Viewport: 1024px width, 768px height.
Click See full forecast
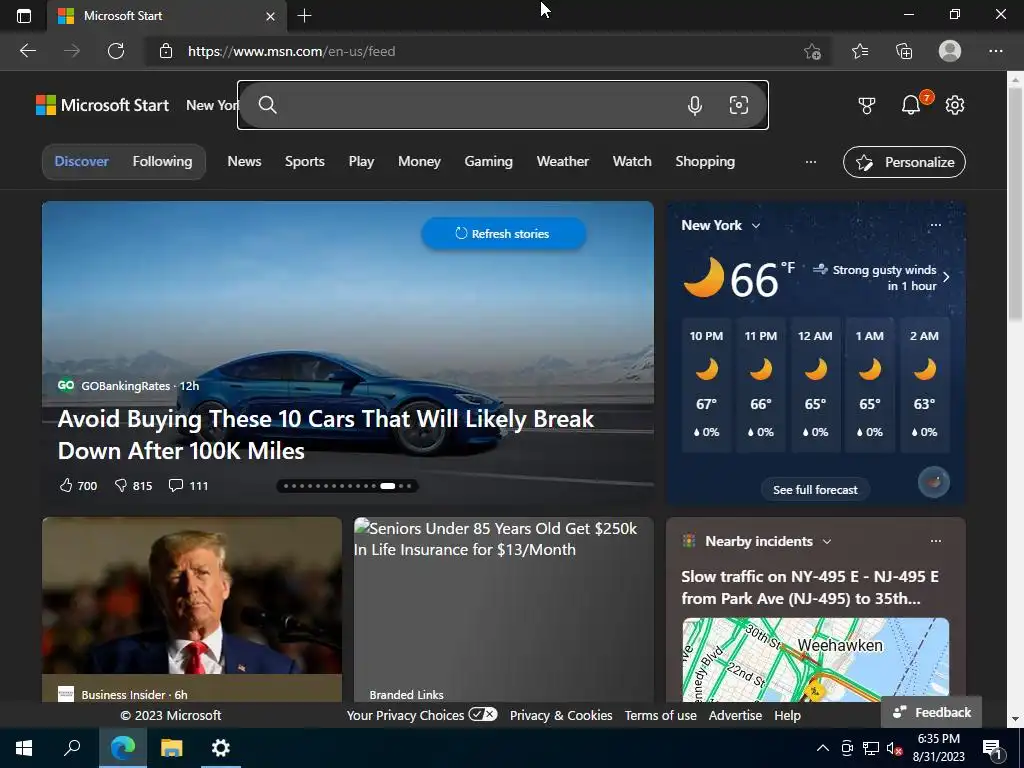[815, 490]
